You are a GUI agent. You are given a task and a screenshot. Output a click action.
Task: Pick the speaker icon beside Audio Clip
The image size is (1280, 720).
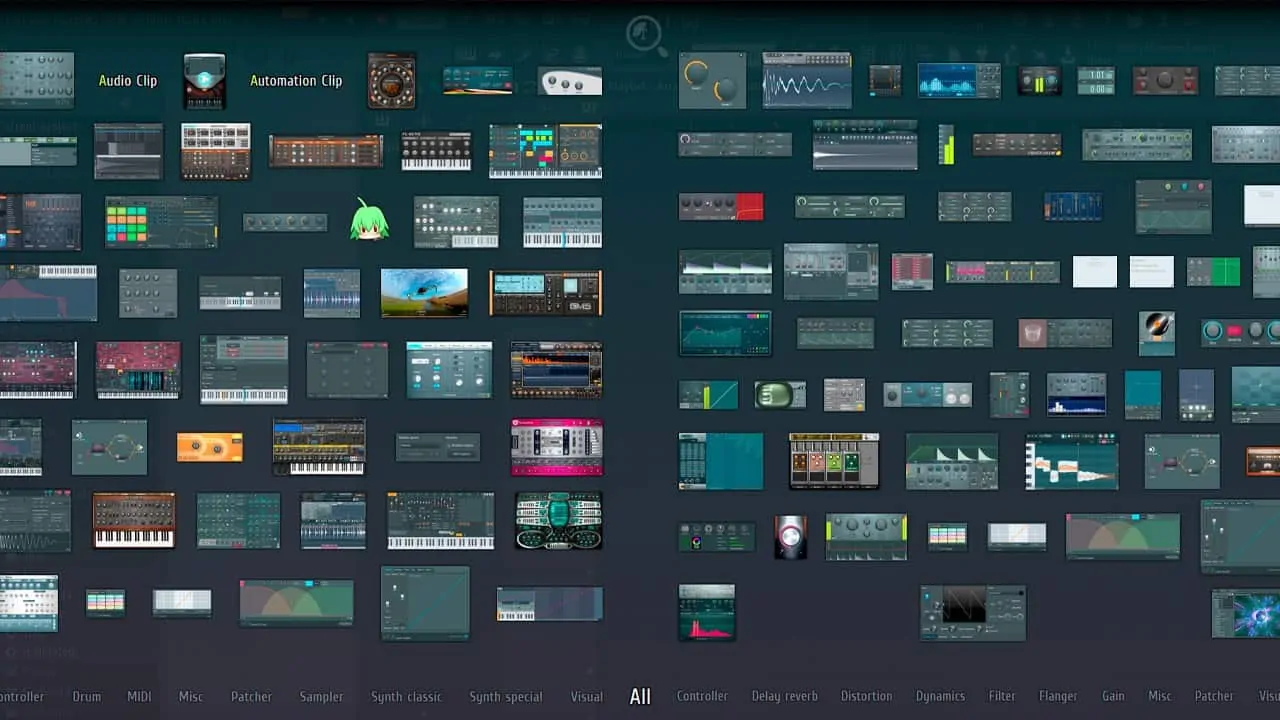point(204,81)
